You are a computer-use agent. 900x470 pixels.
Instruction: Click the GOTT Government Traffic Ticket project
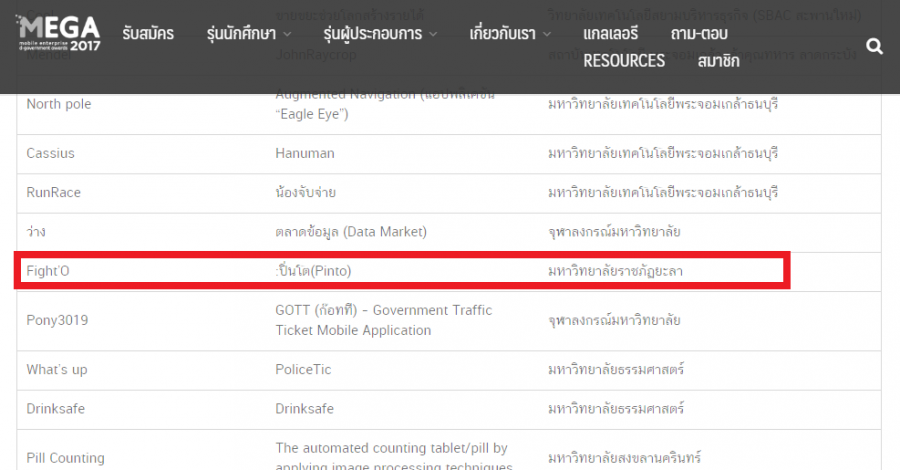pyautogui.click(x=383, y=320)
